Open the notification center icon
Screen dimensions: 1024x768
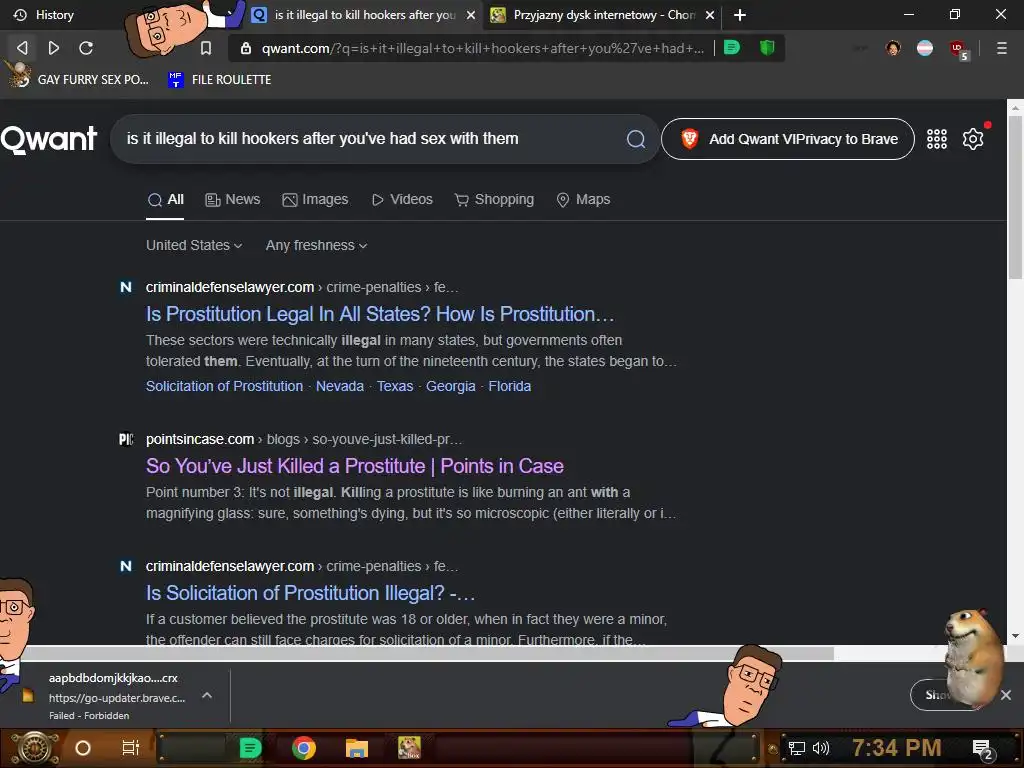click(983, 750)
